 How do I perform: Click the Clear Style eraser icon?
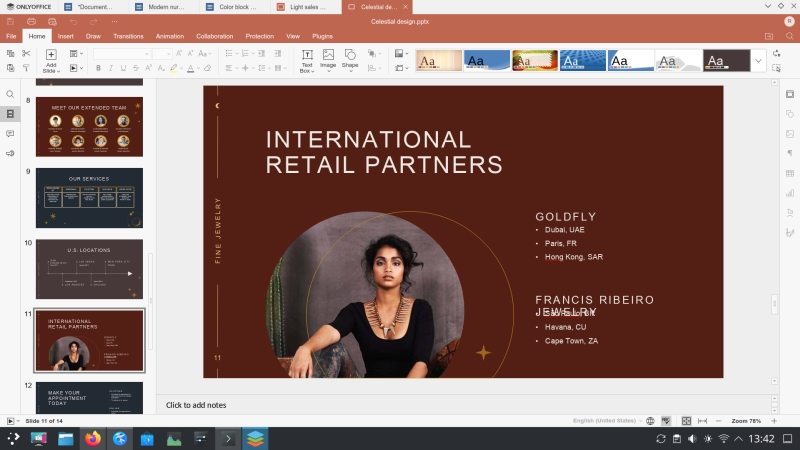coord(208,68)
